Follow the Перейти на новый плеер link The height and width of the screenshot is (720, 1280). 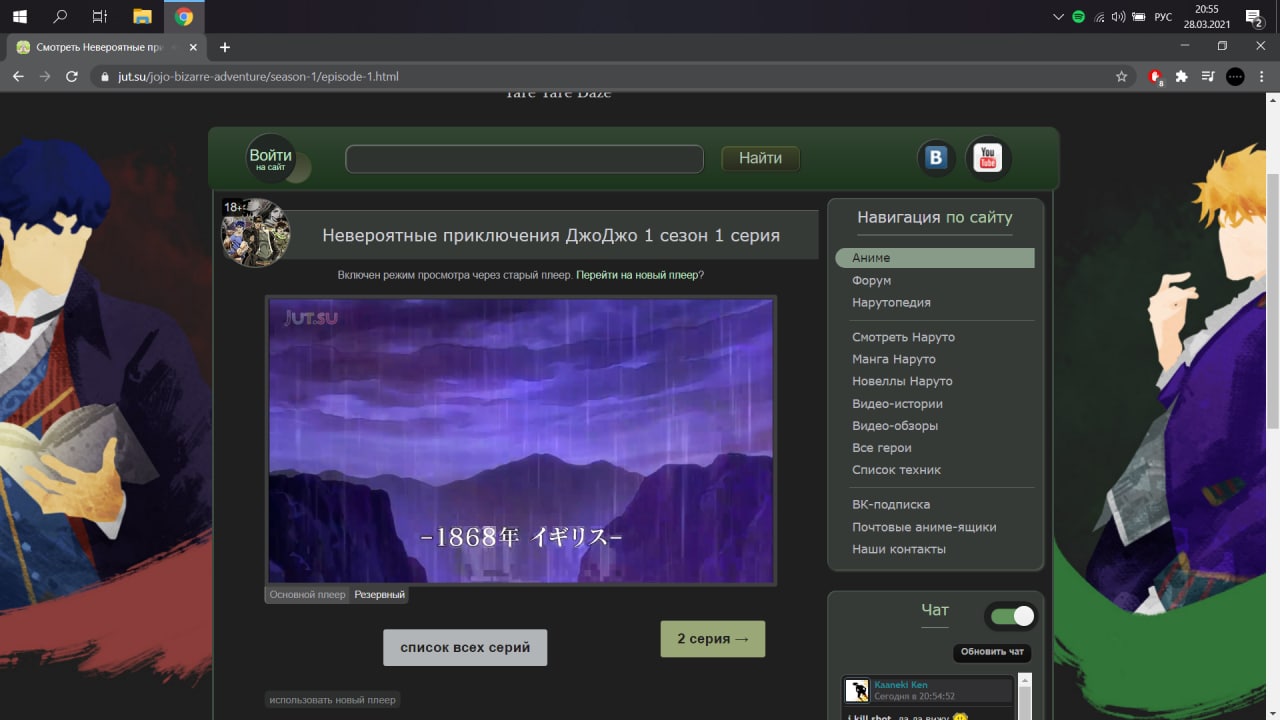tap(637, 274)
